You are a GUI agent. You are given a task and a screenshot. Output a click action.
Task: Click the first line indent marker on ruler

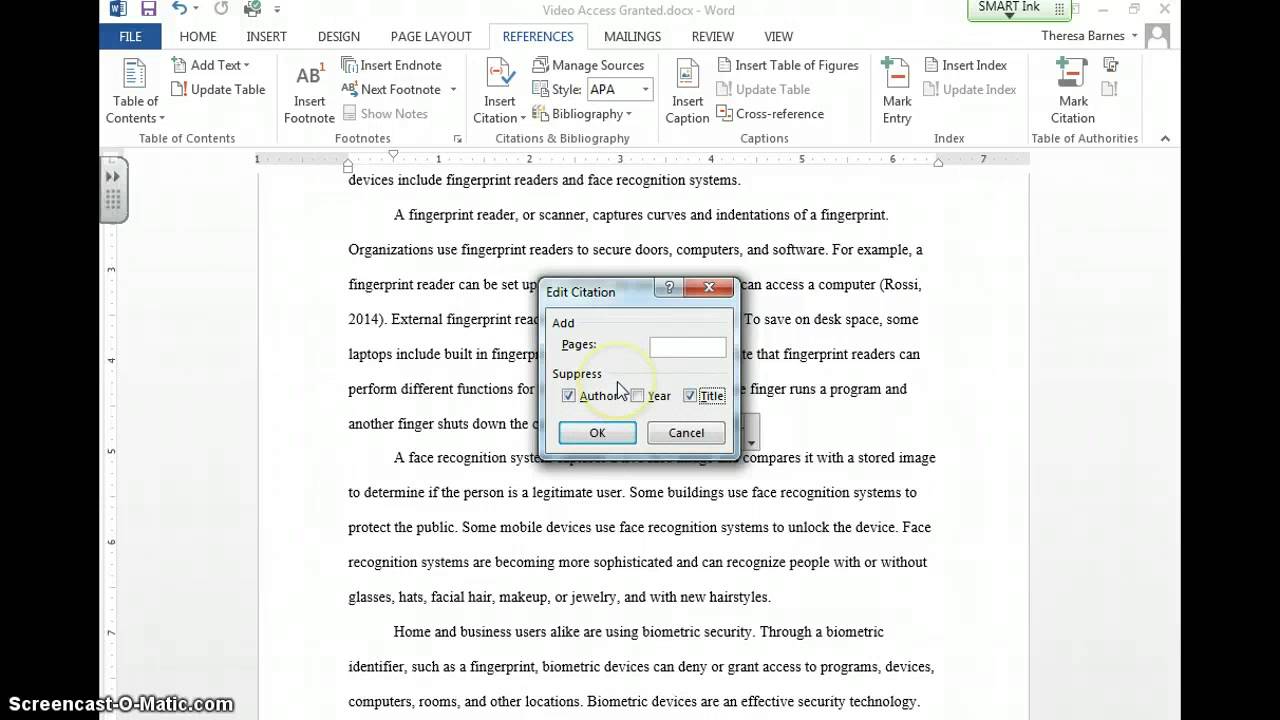click(x=393, y=155)
